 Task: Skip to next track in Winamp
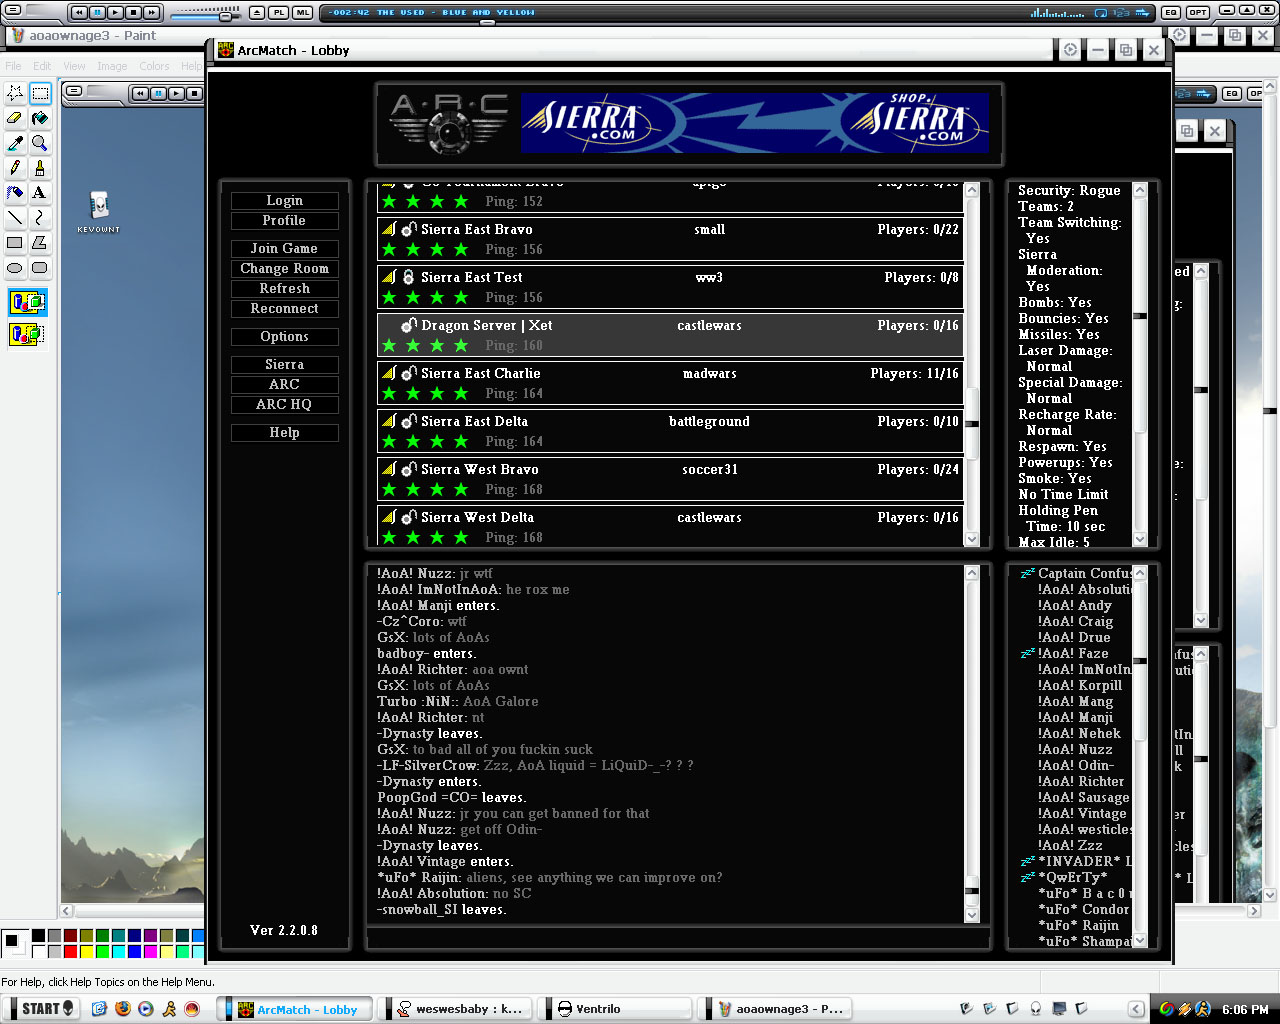pyautogui.click(x=151, y=13)
